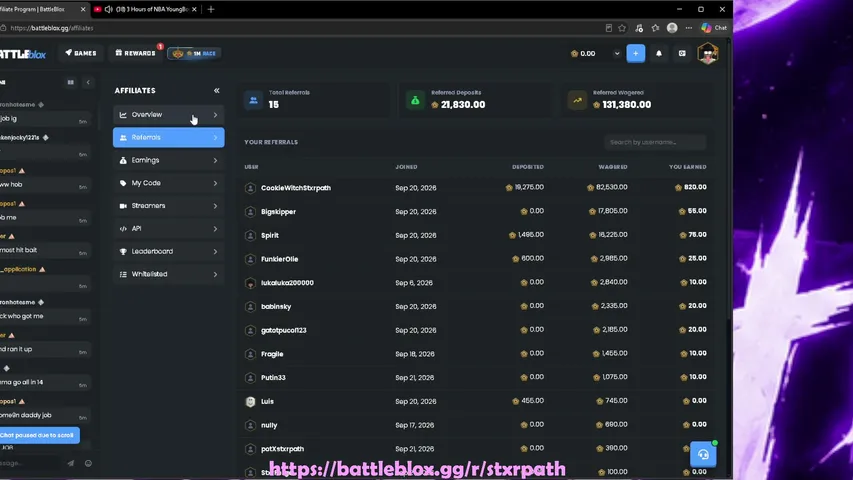
Task: Click the browser favorites star icon
Action: [622, 28]
